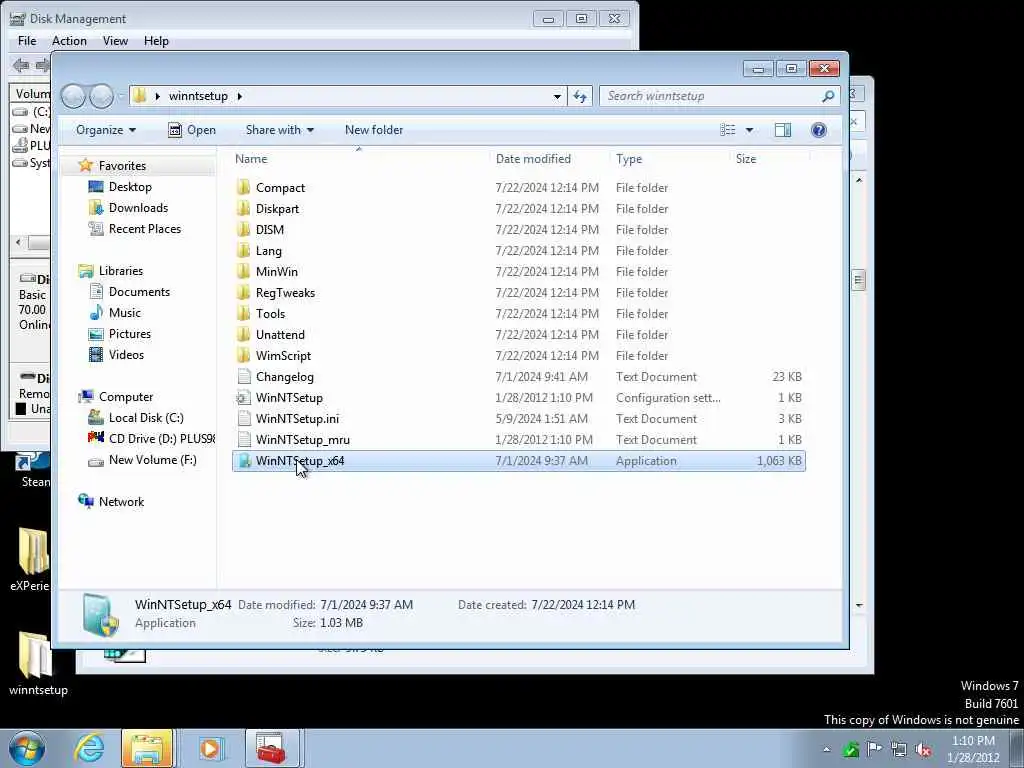Select WinNTSetup.ini file icon
This screenshot has height=768, width=1024.
tap(244, 419)
